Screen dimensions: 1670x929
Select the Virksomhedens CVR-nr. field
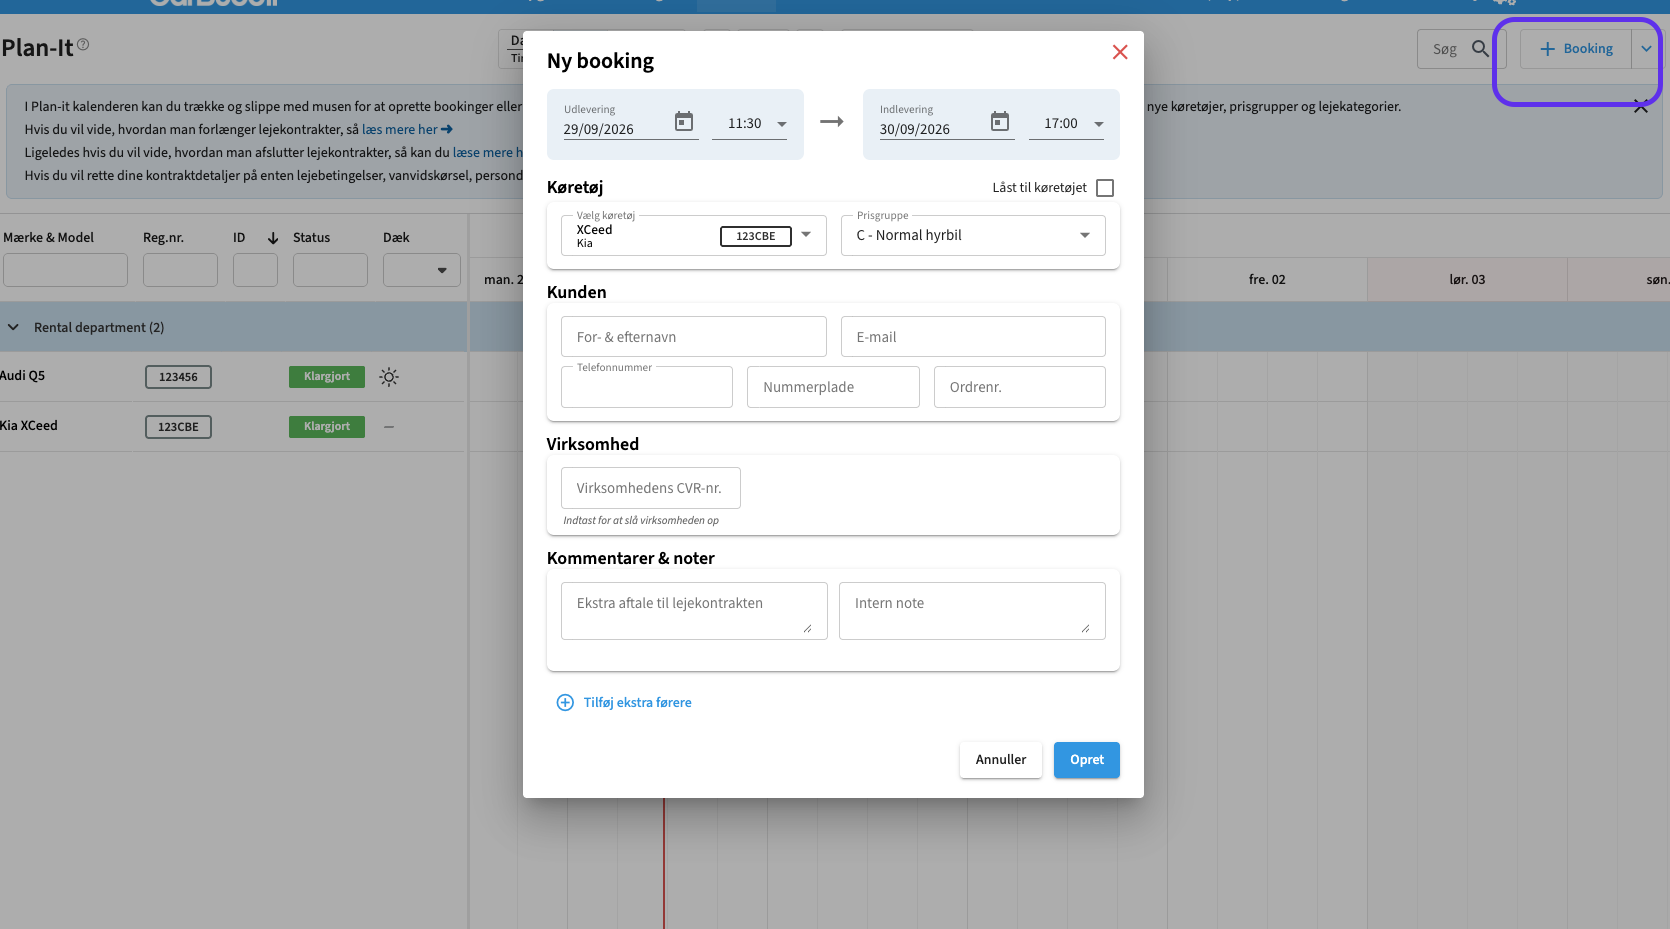coord(651,488)
